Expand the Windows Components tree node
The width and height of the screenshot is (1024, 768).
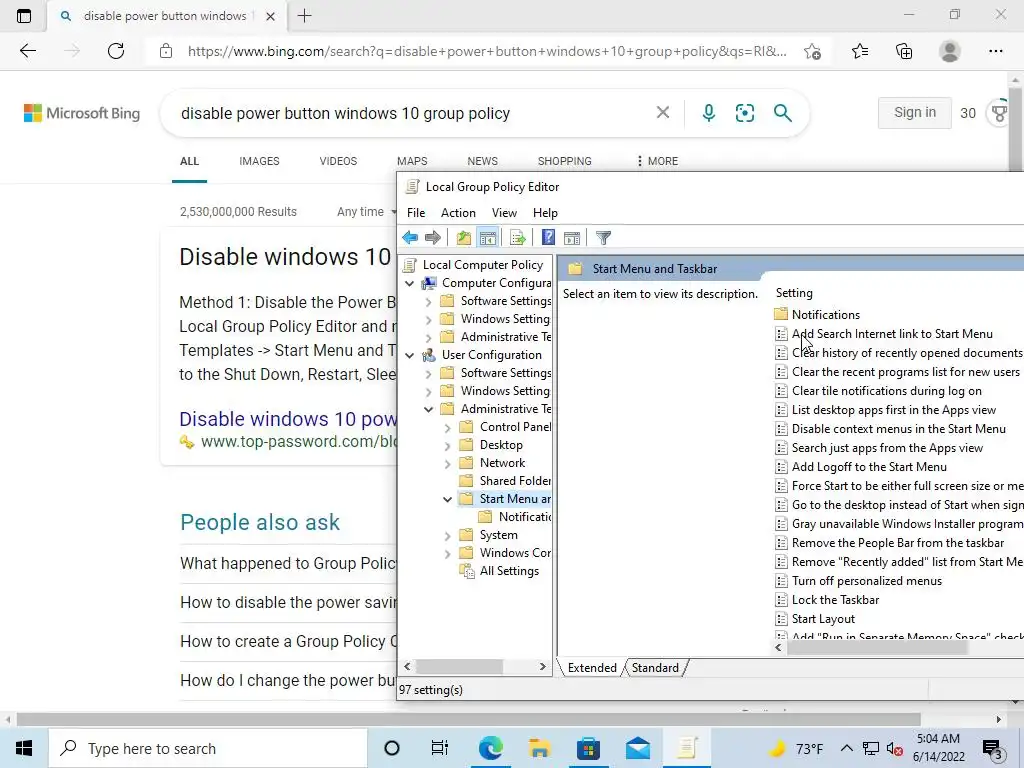click(x=447, y=554)
